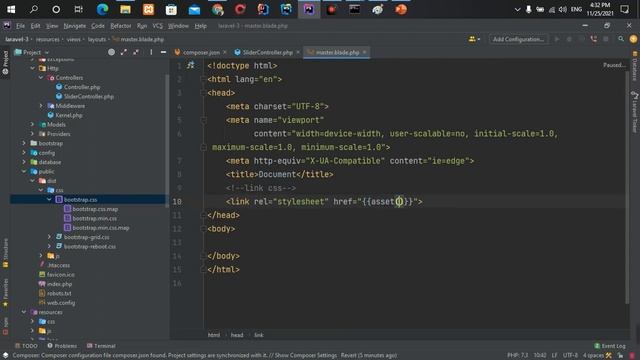Hide the Project panel with minus icon
Screen dimensions: 640x360
[163, 52]
